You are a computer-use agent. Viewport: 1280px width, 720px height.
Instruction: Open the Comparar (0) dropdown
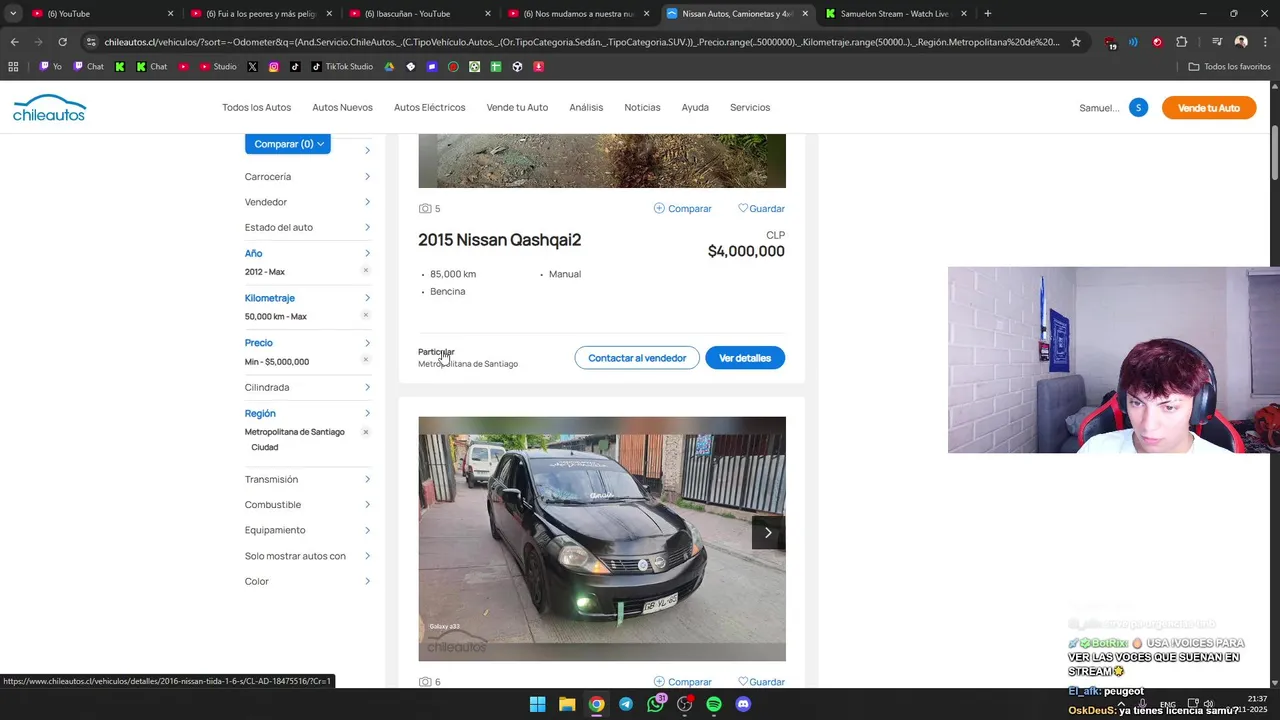coord(288,144)
